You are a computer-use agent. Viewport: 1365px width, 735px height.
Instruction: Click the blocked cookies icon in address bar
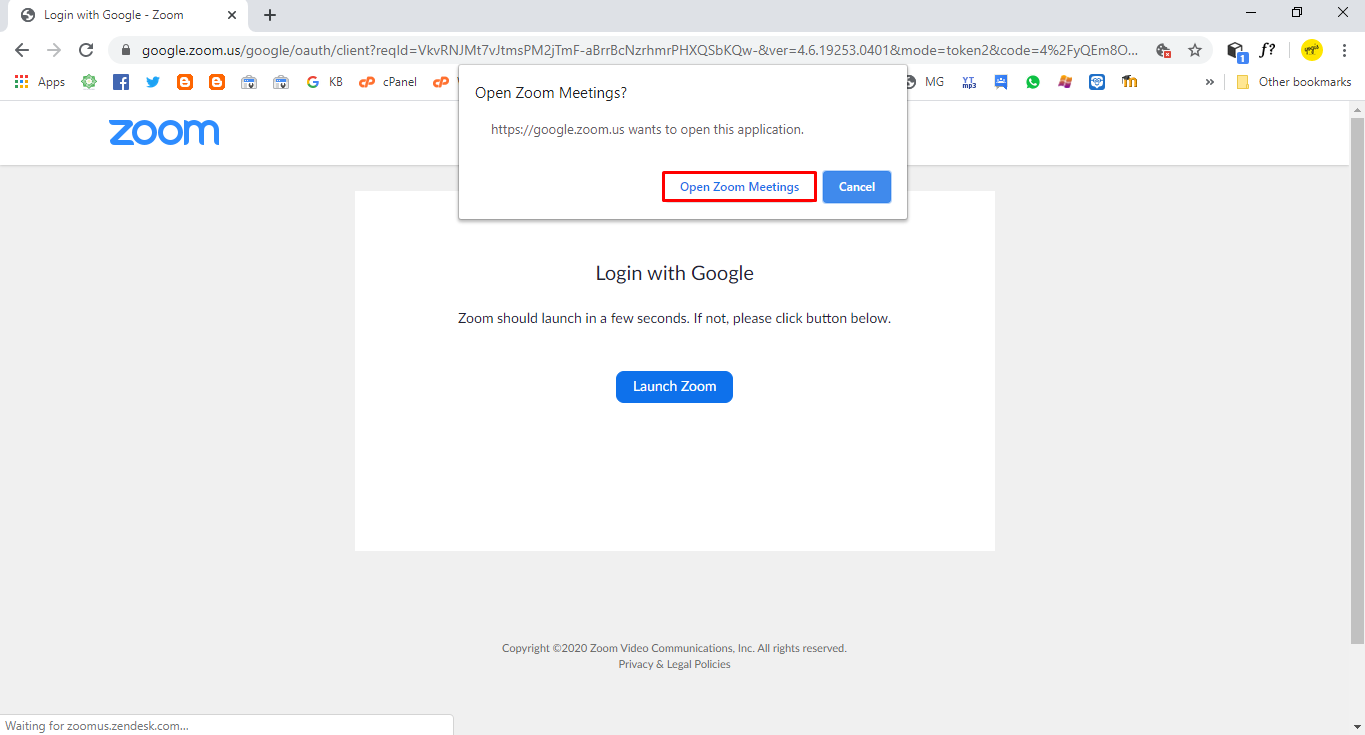click(x=1163, y=50)
